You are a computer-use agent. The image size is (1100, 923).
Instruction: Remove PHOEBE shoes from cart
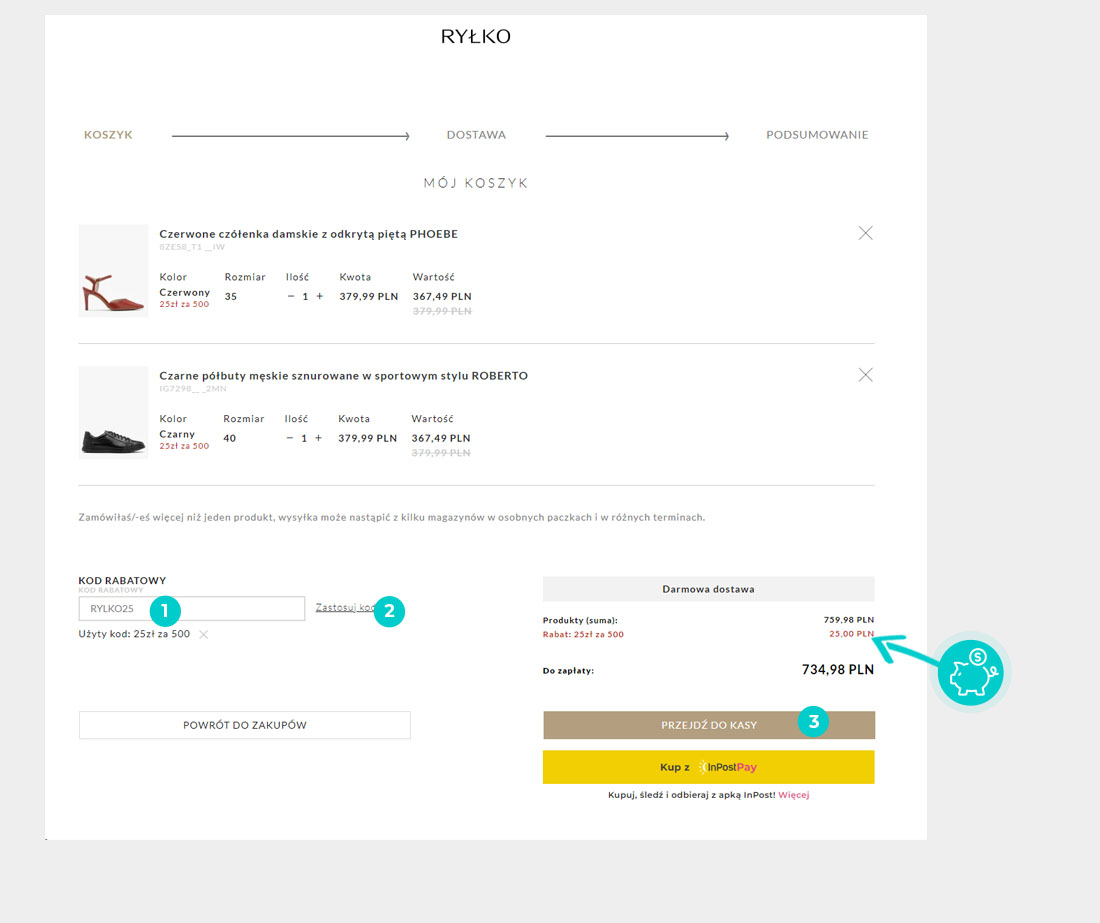(x=866, y=233)
